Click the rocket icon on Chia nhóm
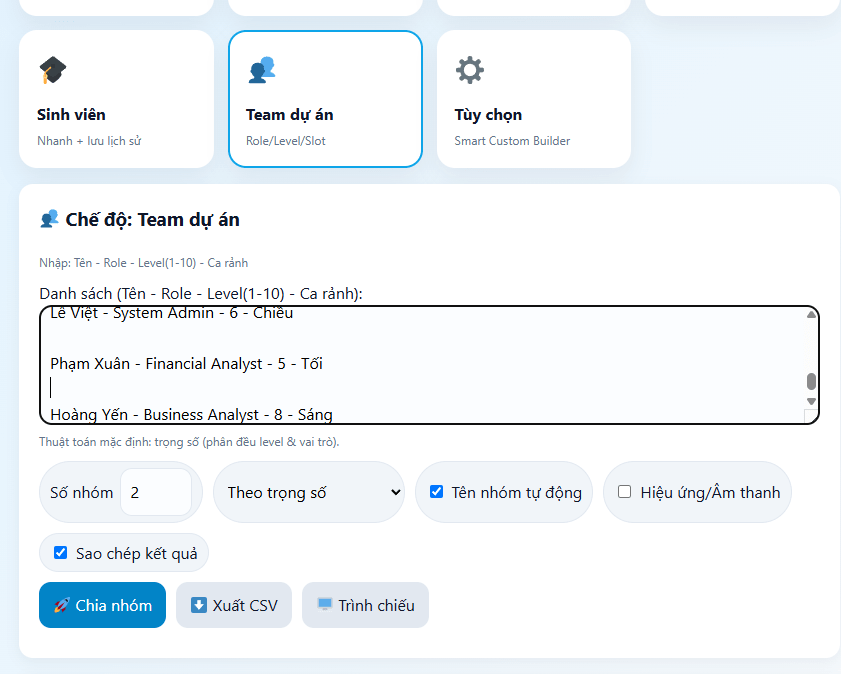The width and height of the screenshot is (841, 674). (x=61, y=605)
